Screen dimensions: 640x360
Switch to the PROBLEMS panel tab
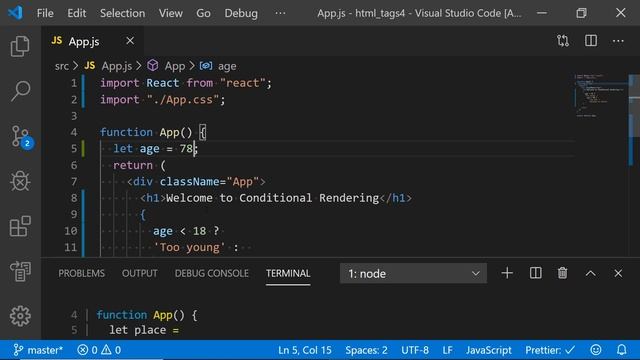[x=81, y=273]
